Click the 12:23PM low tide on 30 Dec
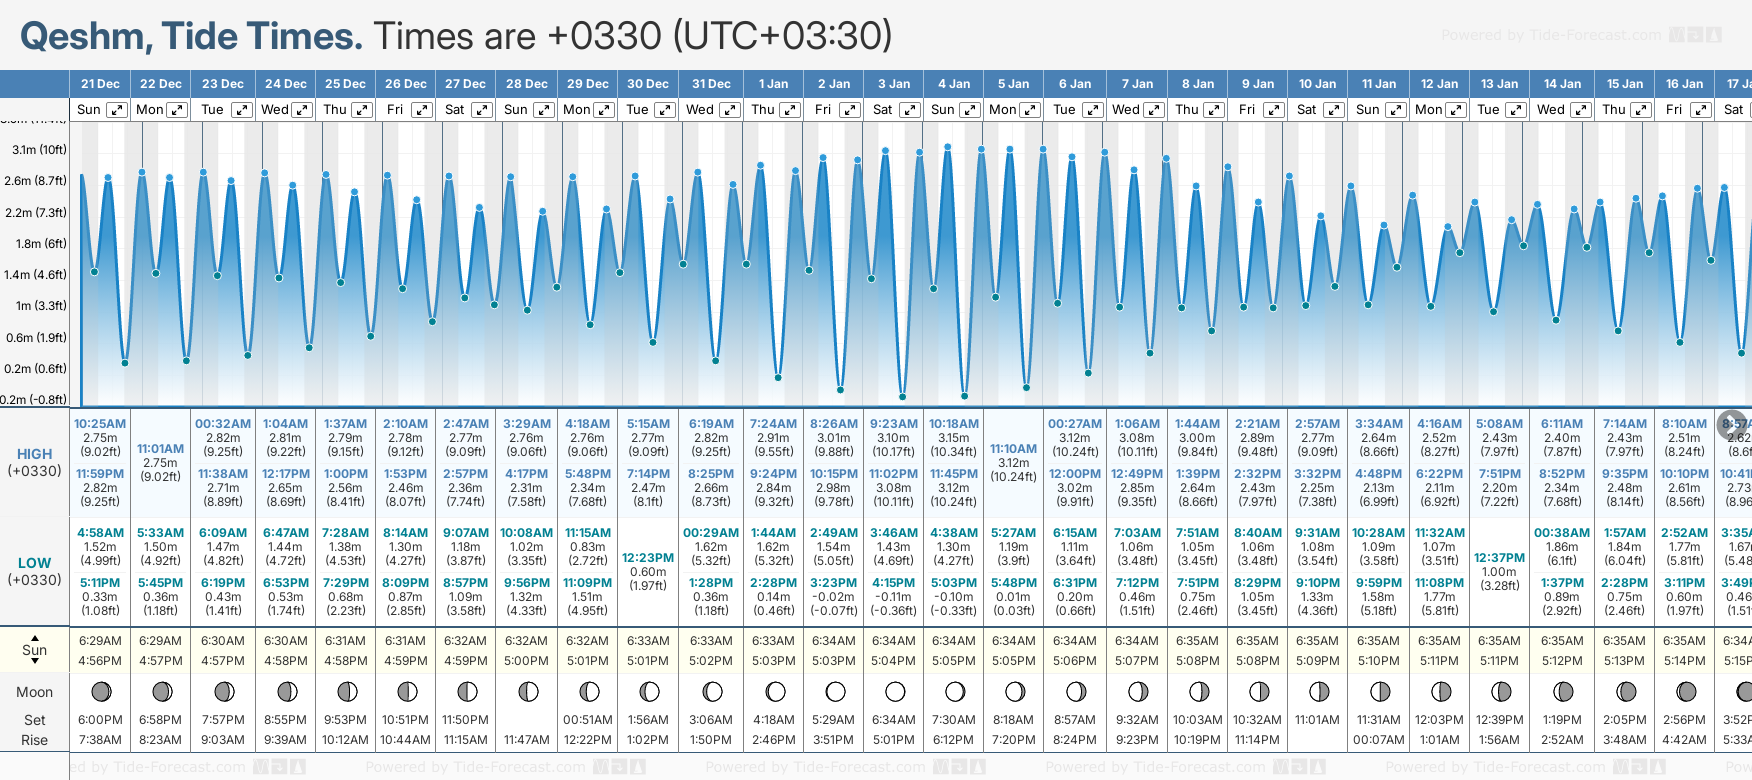This screenshot has height=780, width=1752. coord(648,558)
